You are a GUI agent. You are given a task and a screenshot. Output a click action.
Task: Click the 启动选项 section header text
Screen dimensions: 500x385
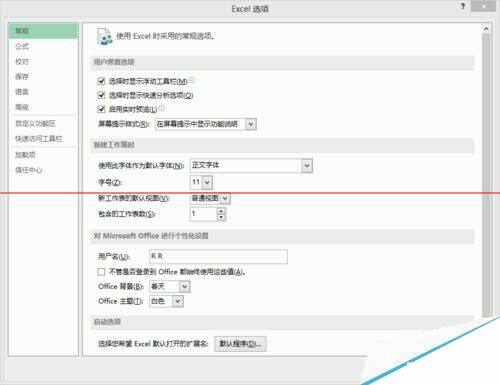(x=107, y=322)
